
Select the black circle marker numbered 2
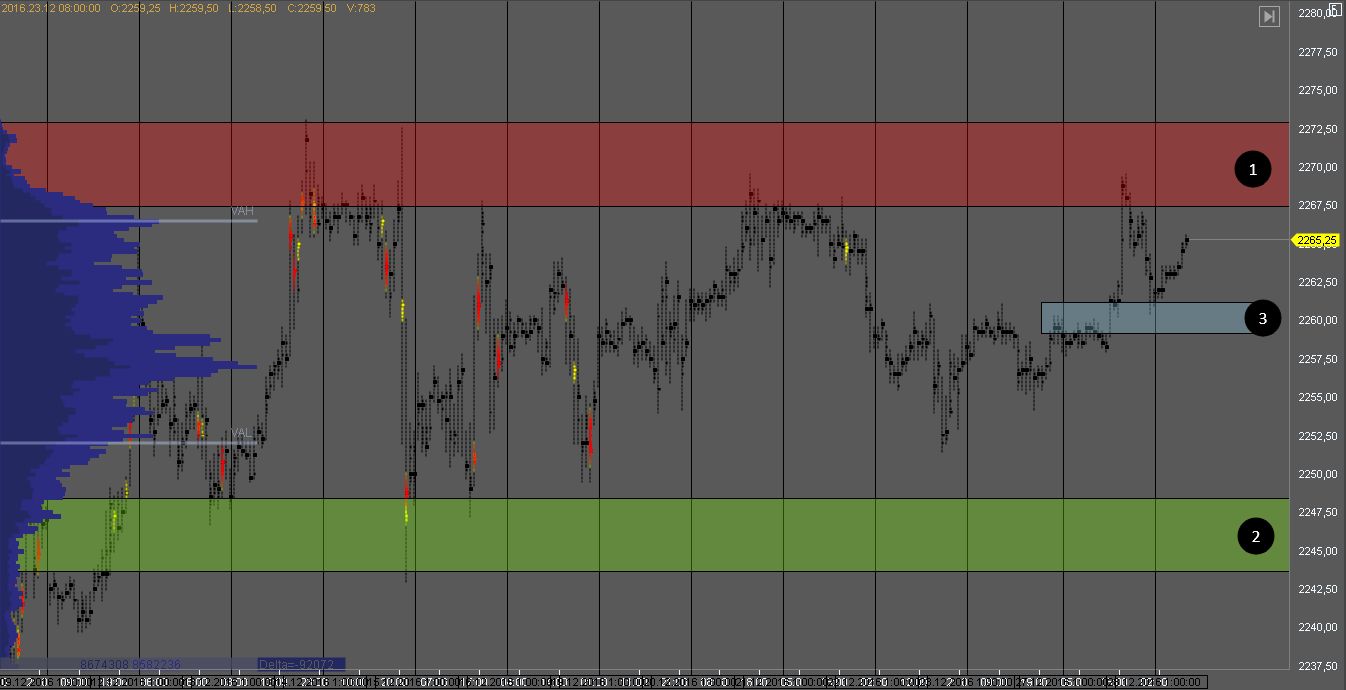[x=1256, y=537]
